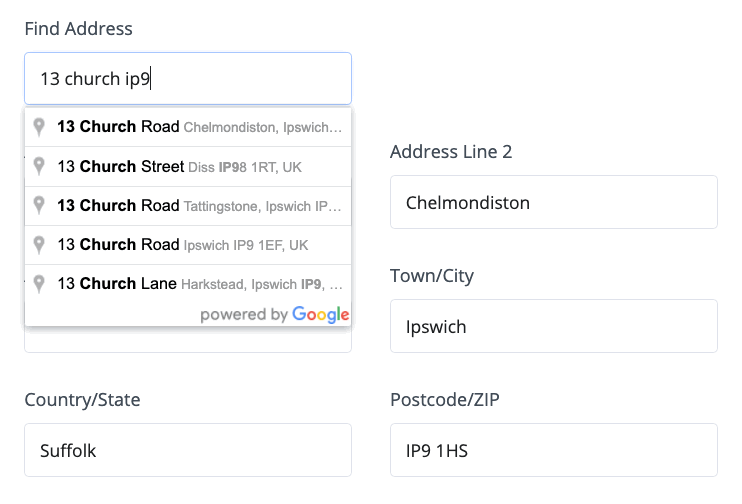Choose 13 Church Street Diss IP98 1RT suggestion
This screenshot has width=742, height=504.
tap(188, 167)
